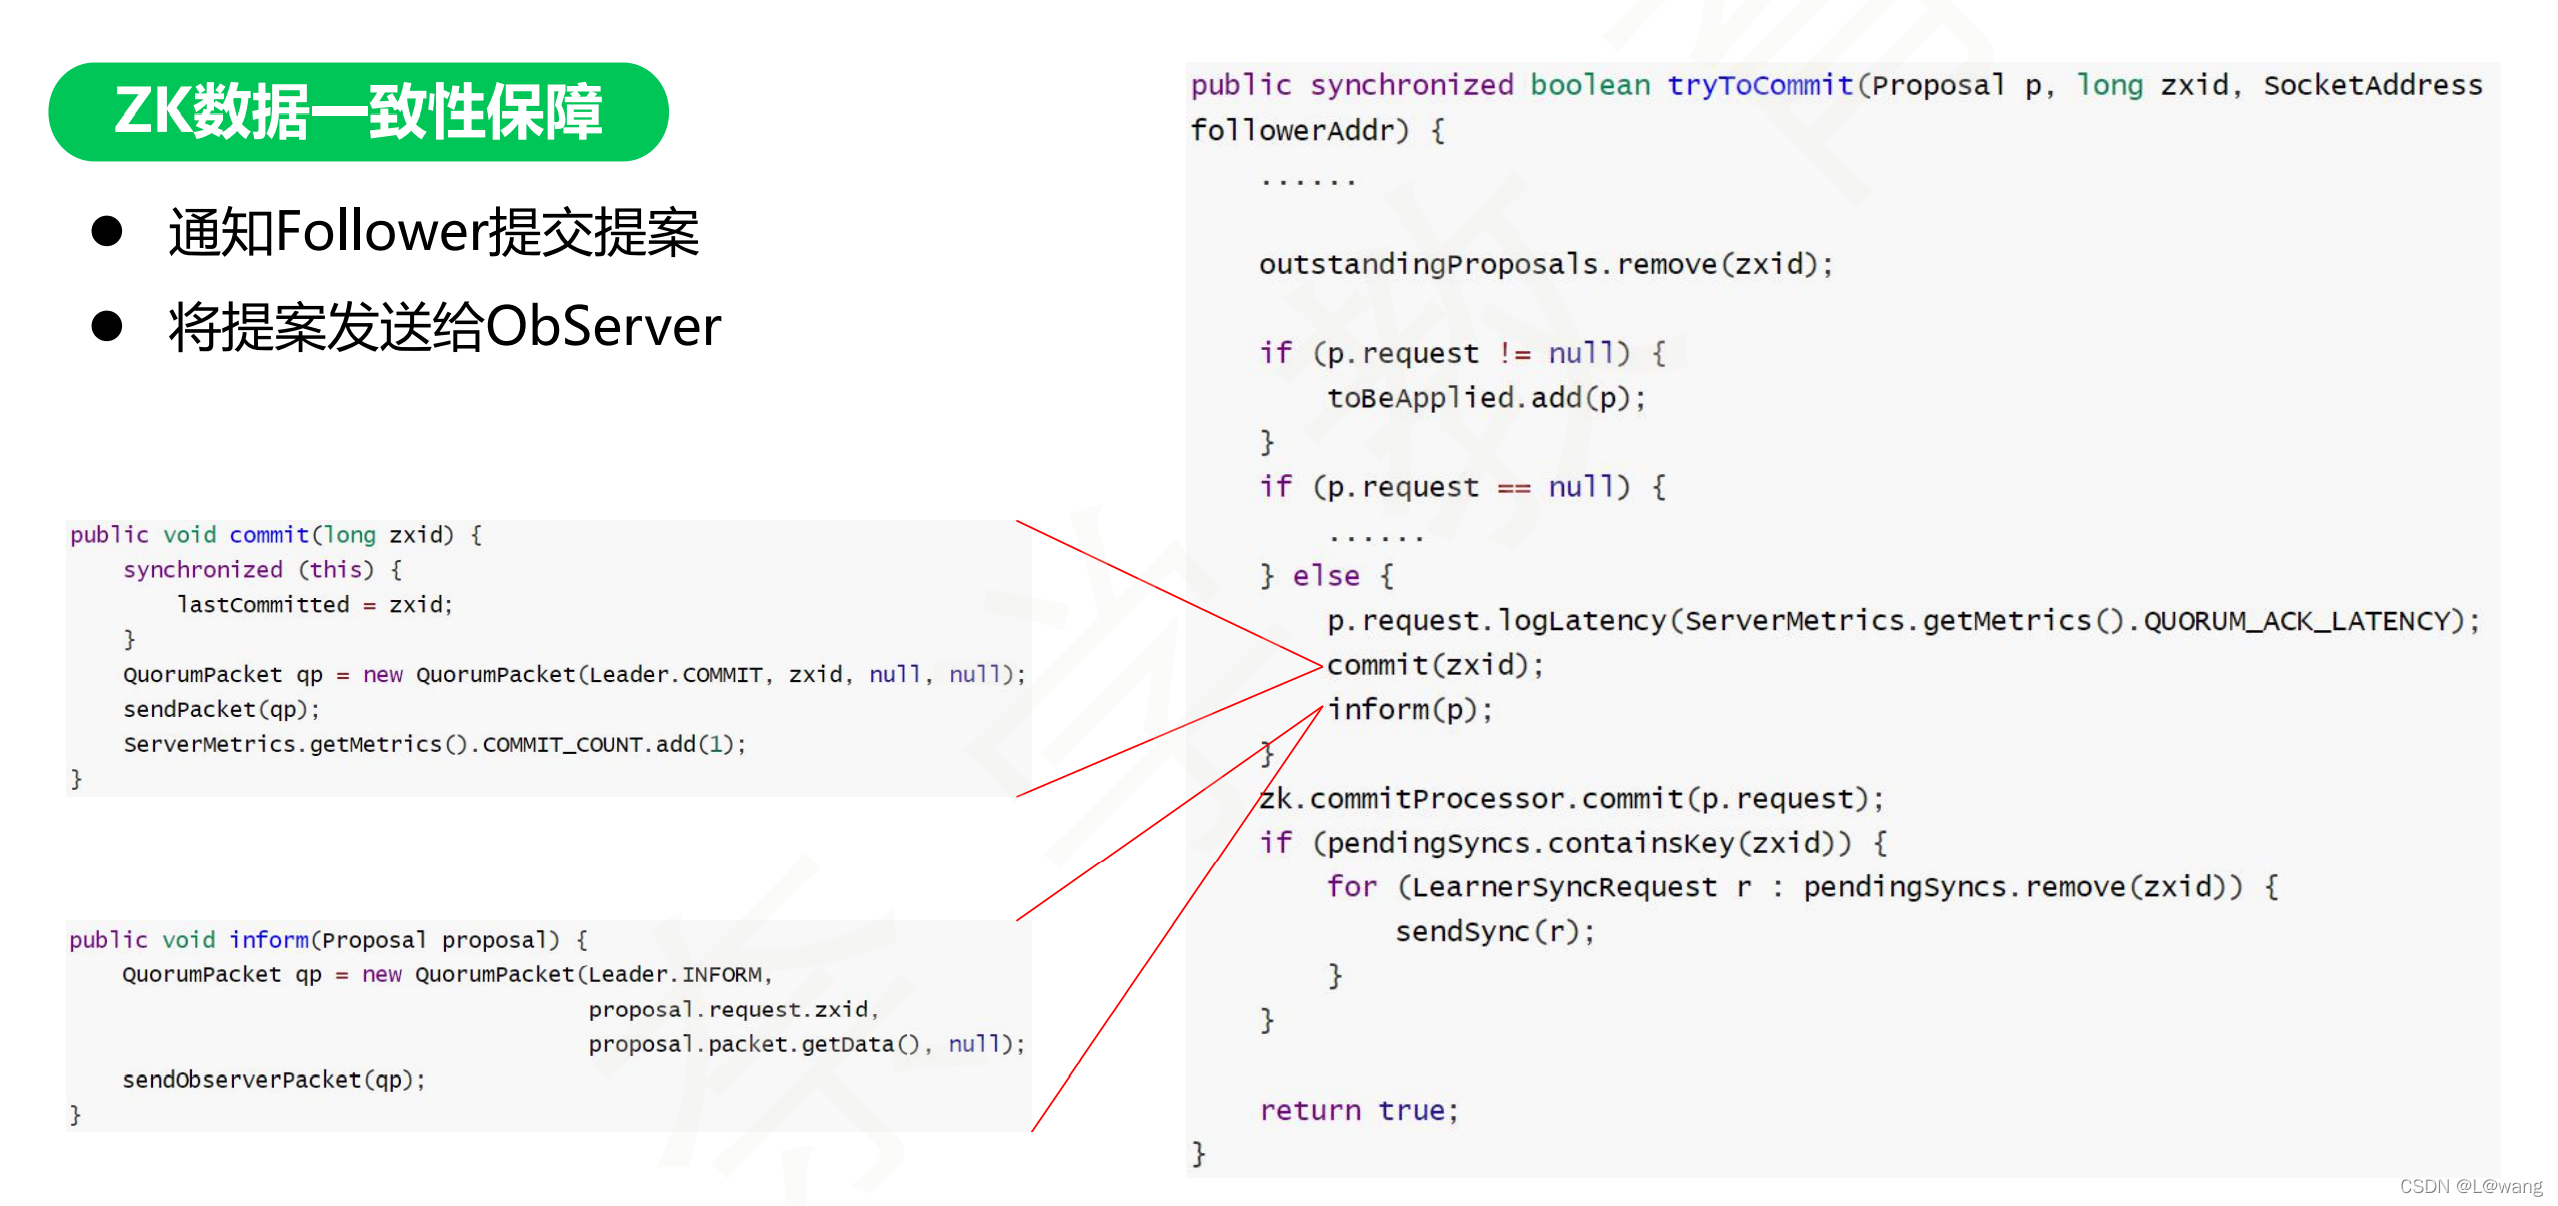Viewport: 2558px width, 1206px height.
Task: Click the '} else {' line
Action: [1326, 576]
